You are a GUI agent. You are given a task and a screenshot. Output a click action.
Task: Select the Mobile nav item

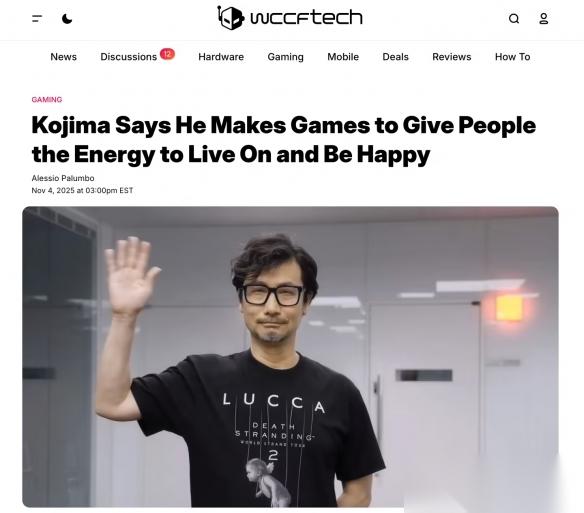[x=343, y=57]
